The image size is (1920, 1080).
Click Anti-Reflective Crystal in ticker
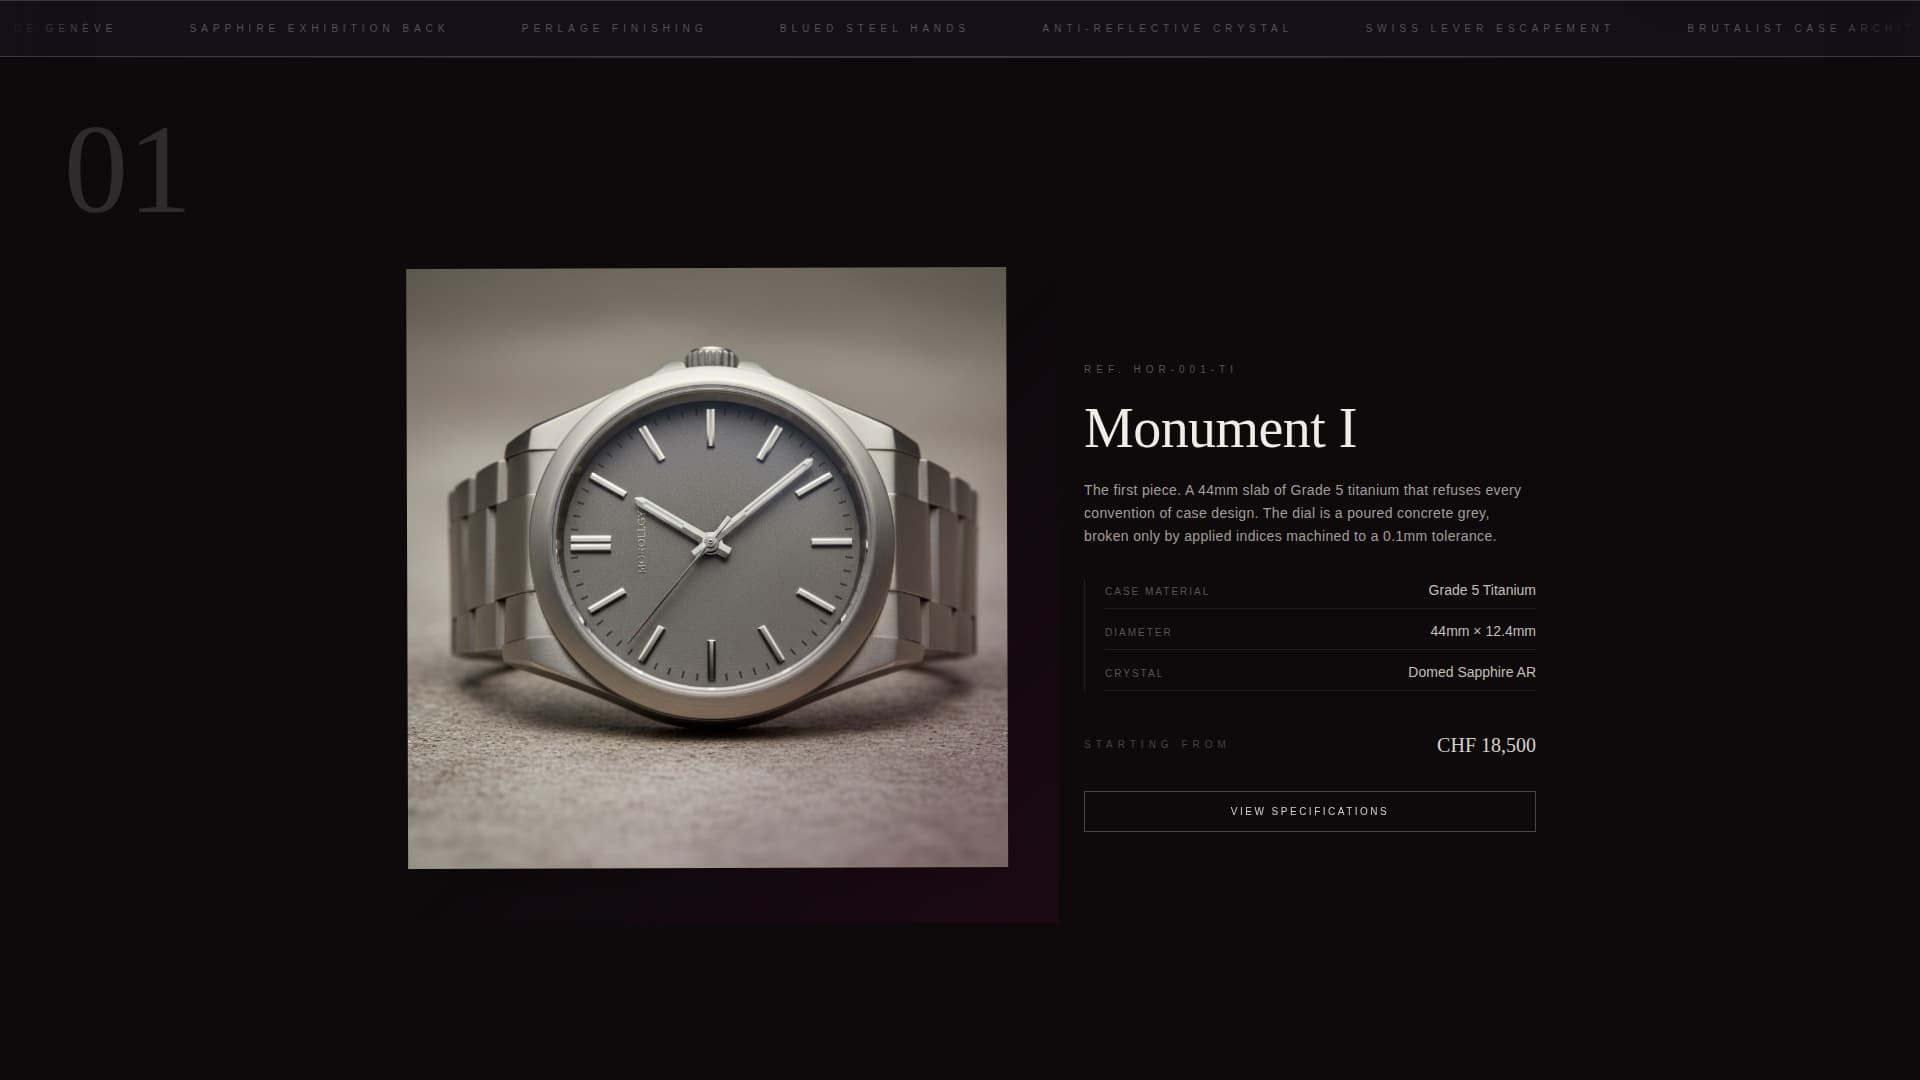click(1167, 28)
